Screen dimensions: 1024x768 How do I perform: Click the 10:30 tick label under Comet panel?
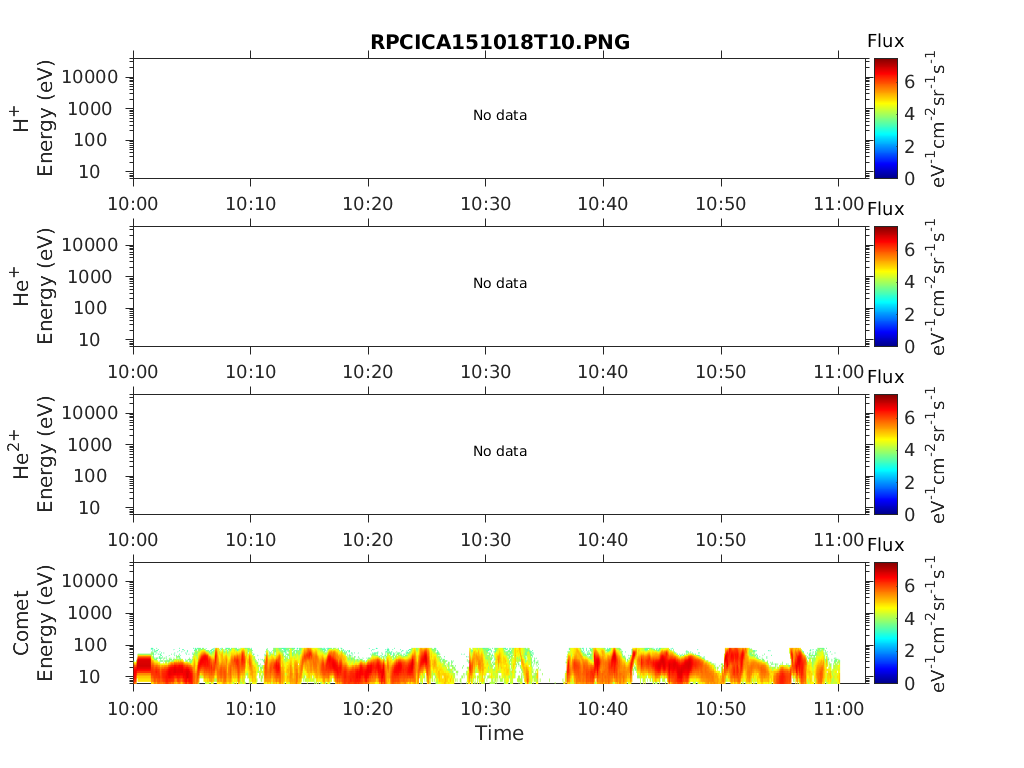coord(485,709)
